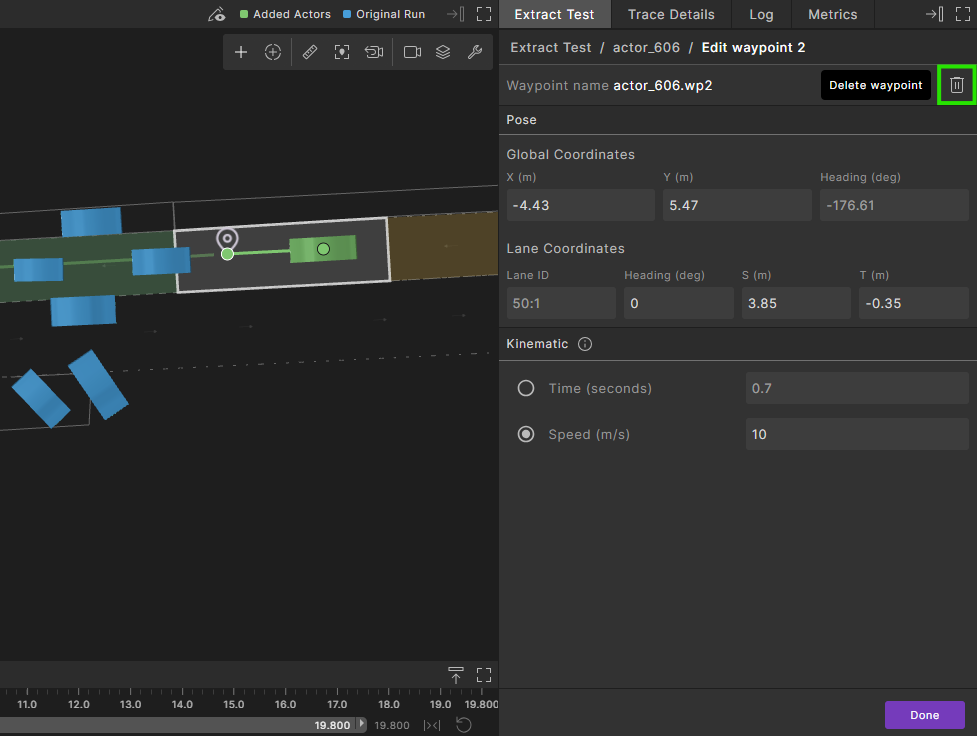
Task: Open the video camera view icon
Action: click(412, 52)
